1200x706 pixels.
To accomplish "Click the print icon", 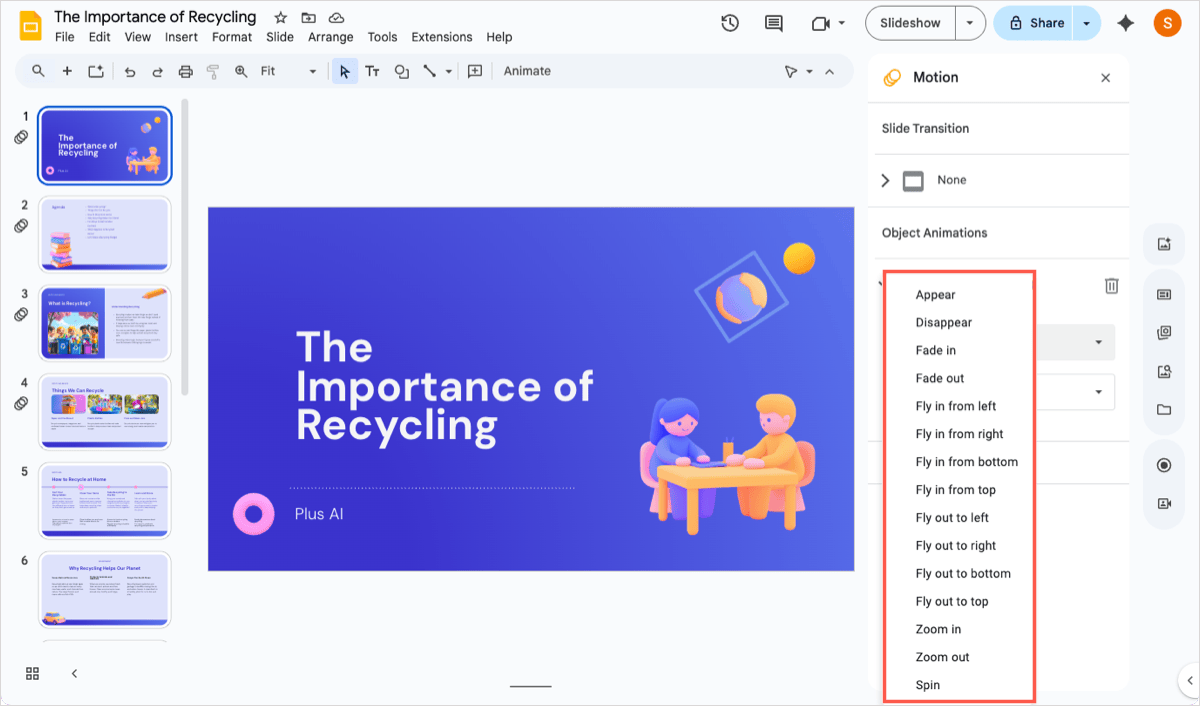I will tap(185, 71).
